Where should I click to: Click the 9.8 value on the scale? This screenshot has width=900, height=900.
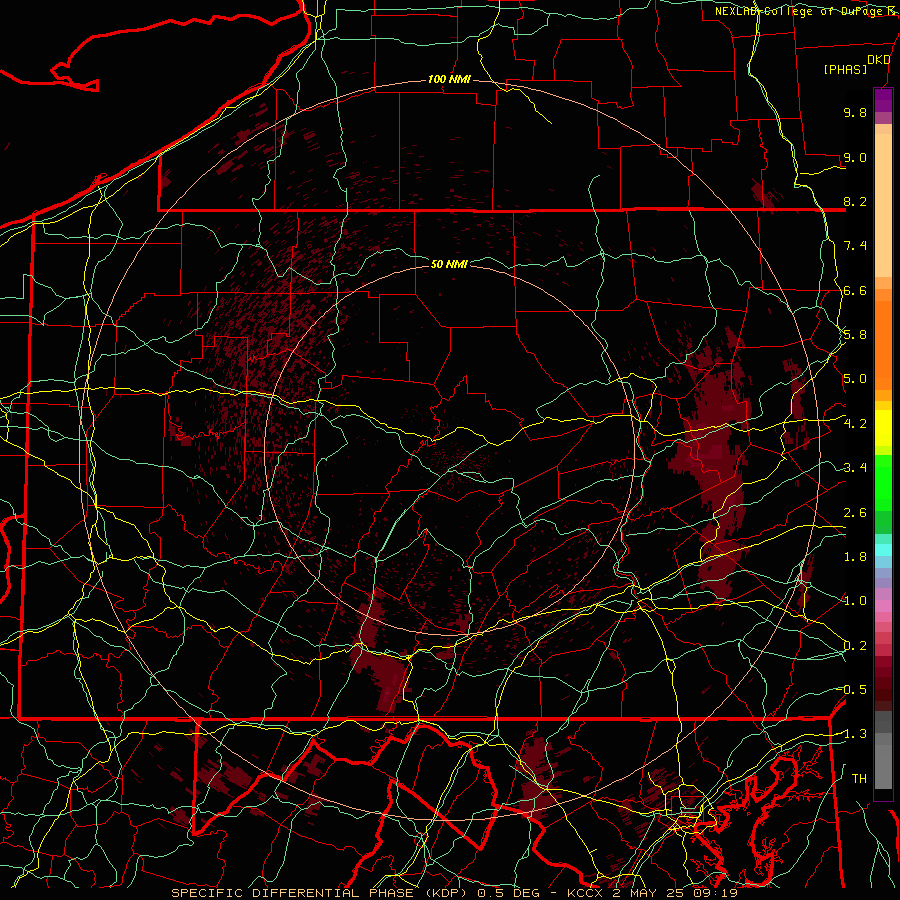pos(855,112)
